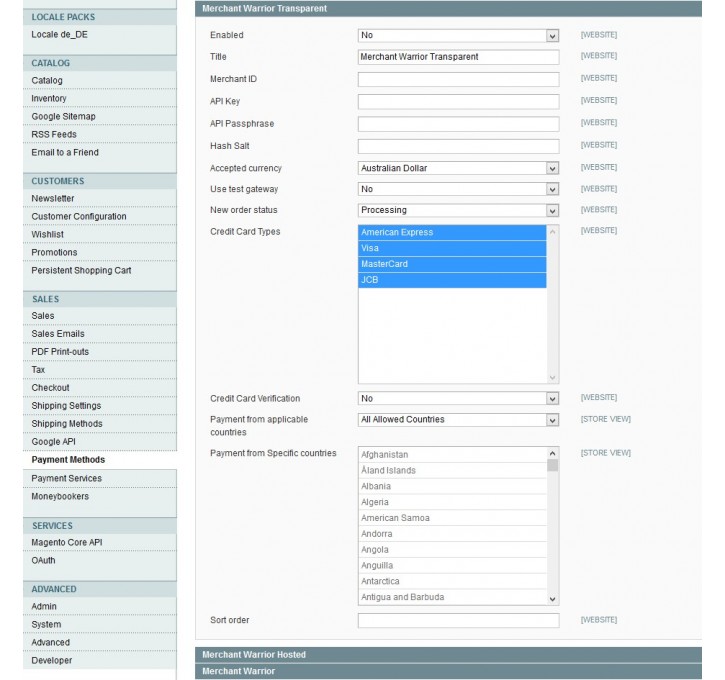Image resolution: width=725 pixels, height=680 pixels.
Task: Open Wishlist configuration tab
Action: click(99, 234)
